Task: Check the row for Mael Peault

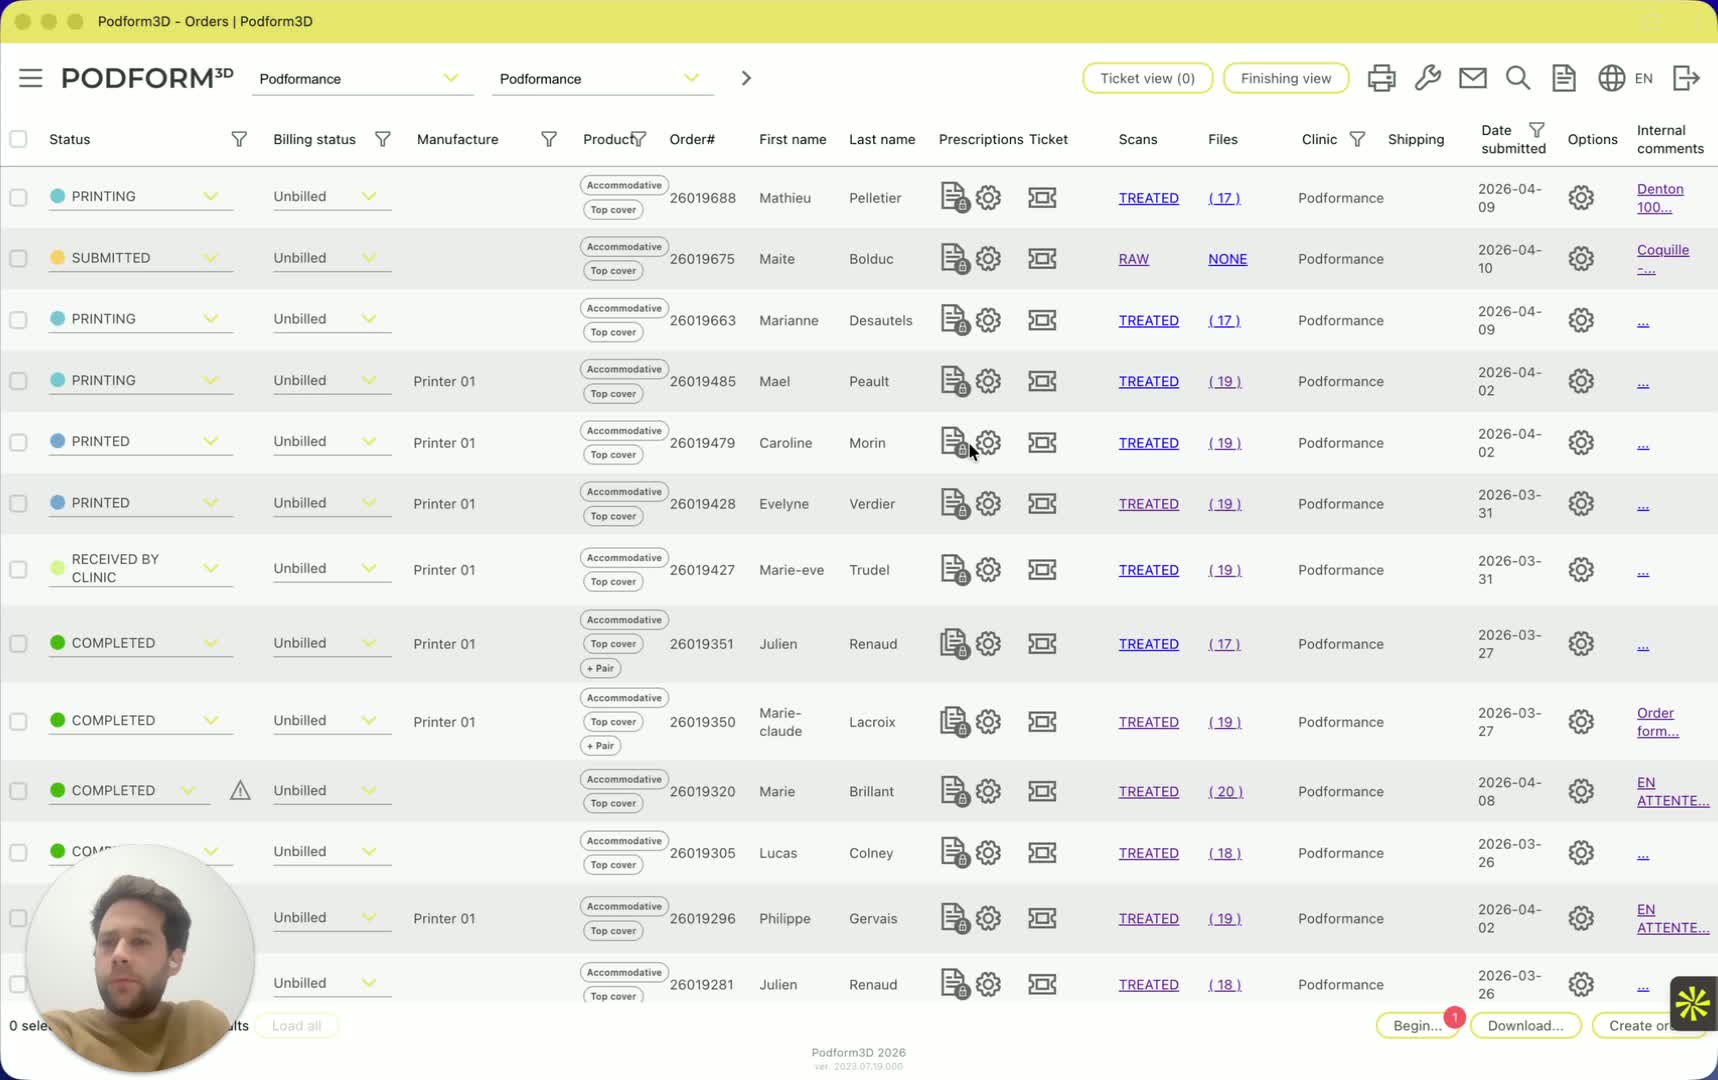Action: coord(18,381)
